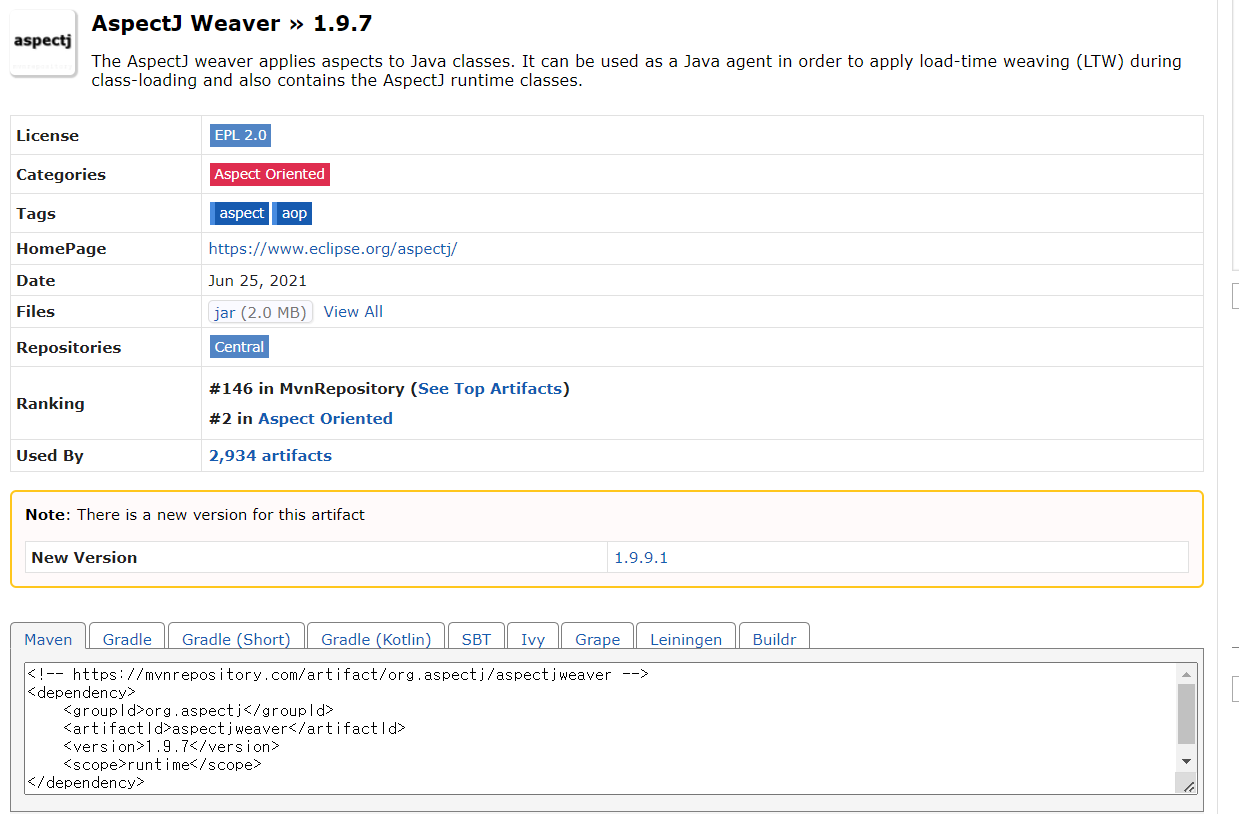This screenshot has width=1239, height=814.
Task: Click the Repositories row label
Action: [x=68, y=347]
